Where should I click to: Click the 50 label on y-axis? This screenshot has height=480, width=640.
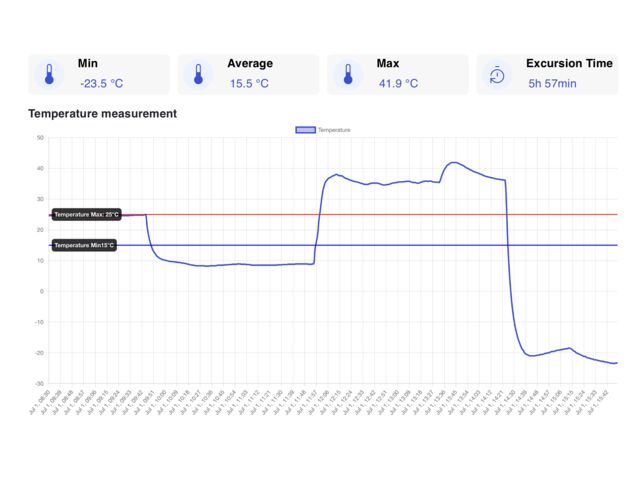click(40, 138)
